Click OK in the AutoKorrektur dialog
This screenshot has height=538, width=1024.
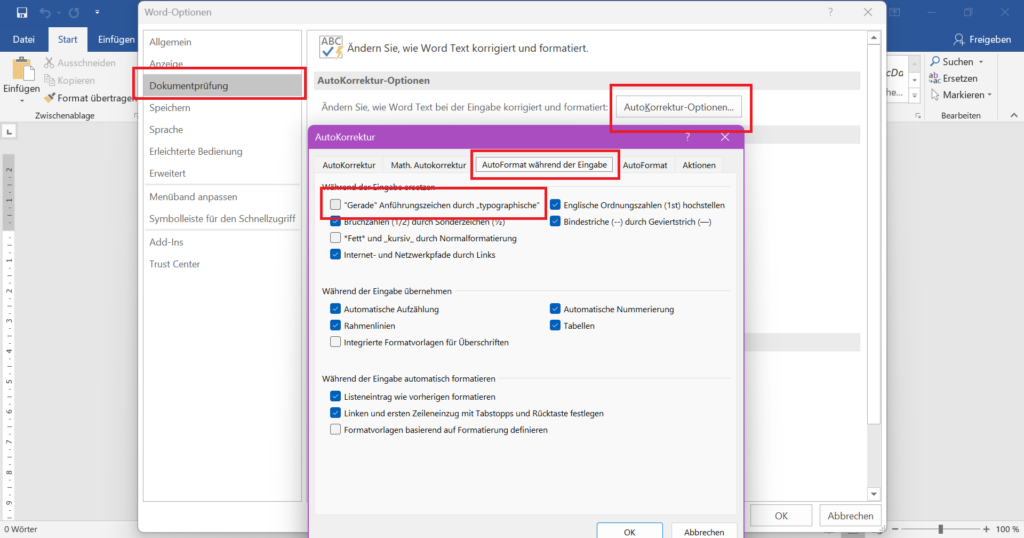point(629,530)
